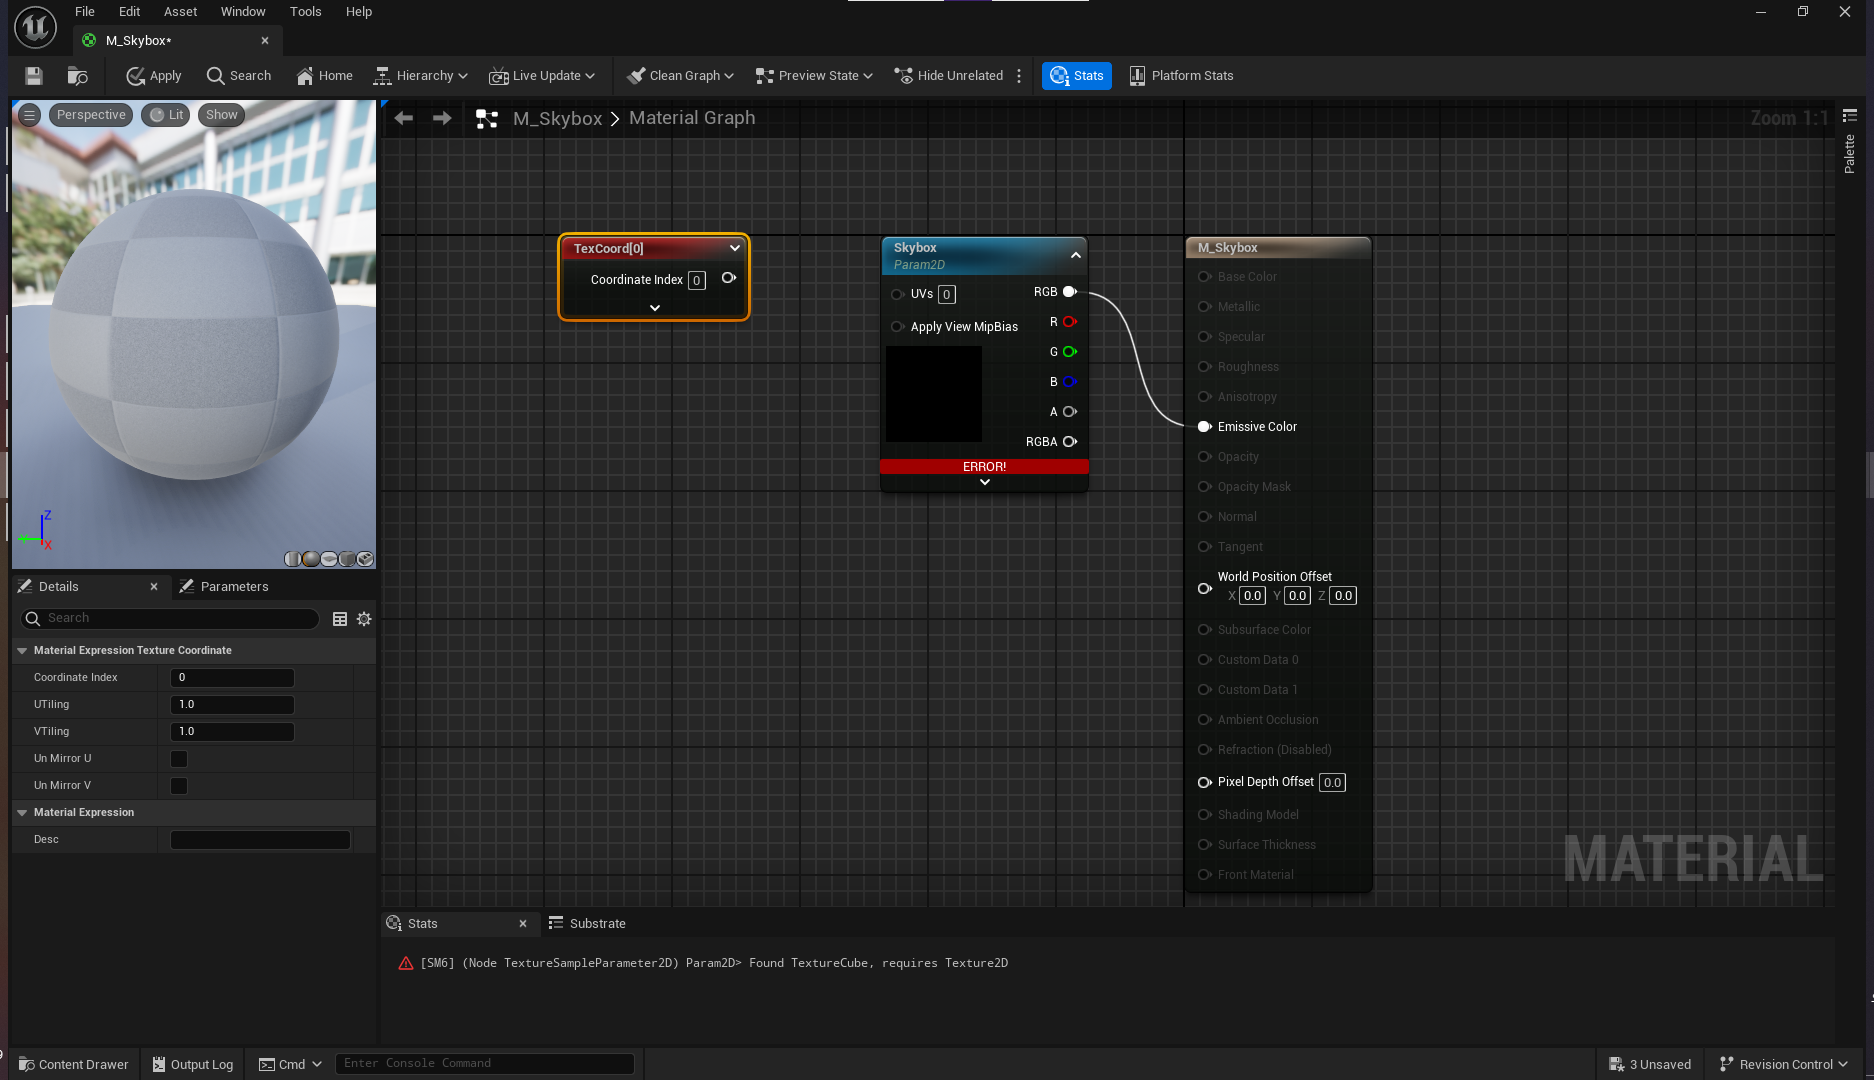This screenshot has height=1080, width=1874.
Task: Collapse the Material Expression section
Action: click(x=22, y=813)
